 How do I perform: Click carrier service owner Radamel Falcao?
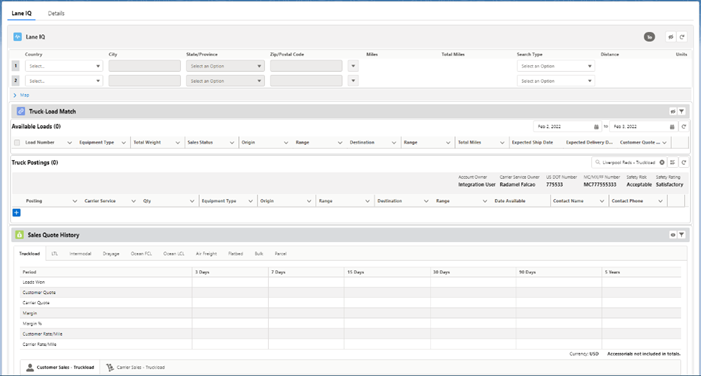click(517, 185)
